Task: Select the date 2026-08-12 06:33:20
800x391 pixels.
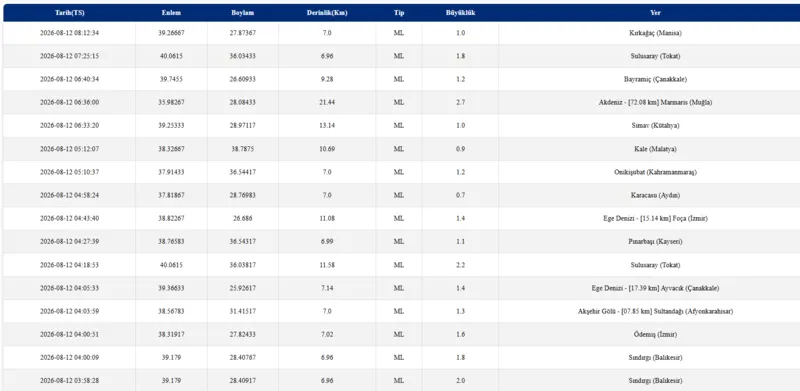Action: pos(69,126)
